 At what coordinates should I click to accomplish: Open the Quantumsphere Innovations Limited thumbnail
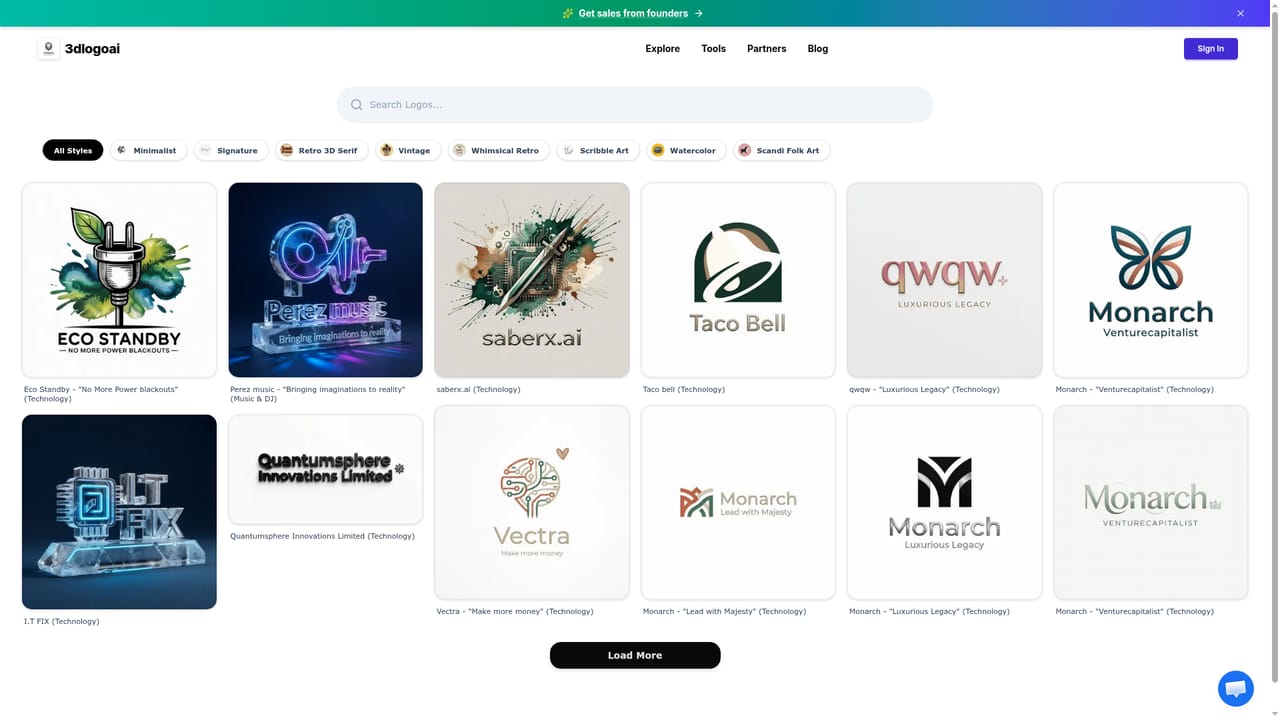point(326,469)
